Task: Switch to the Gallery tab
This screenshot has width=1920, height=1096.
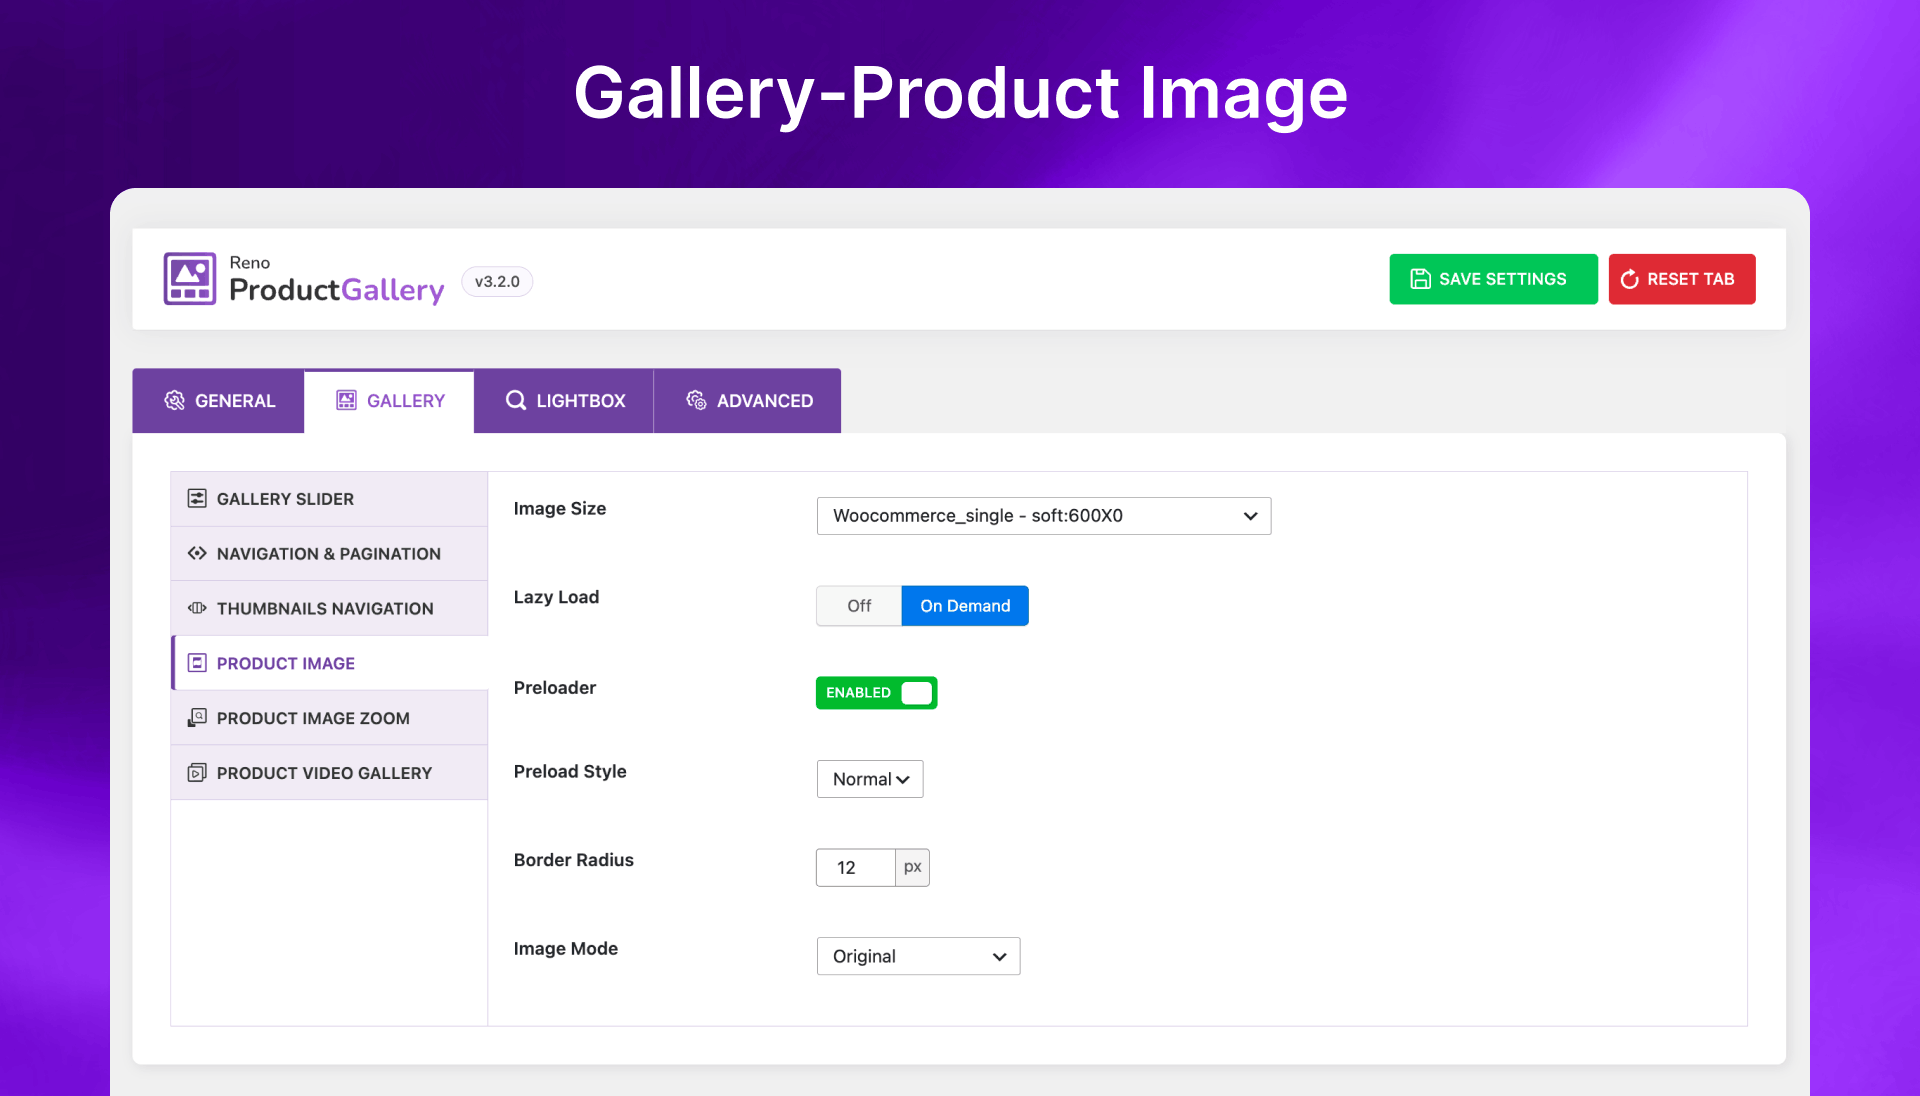Action: pyautogui.click(x=389, y=401)
